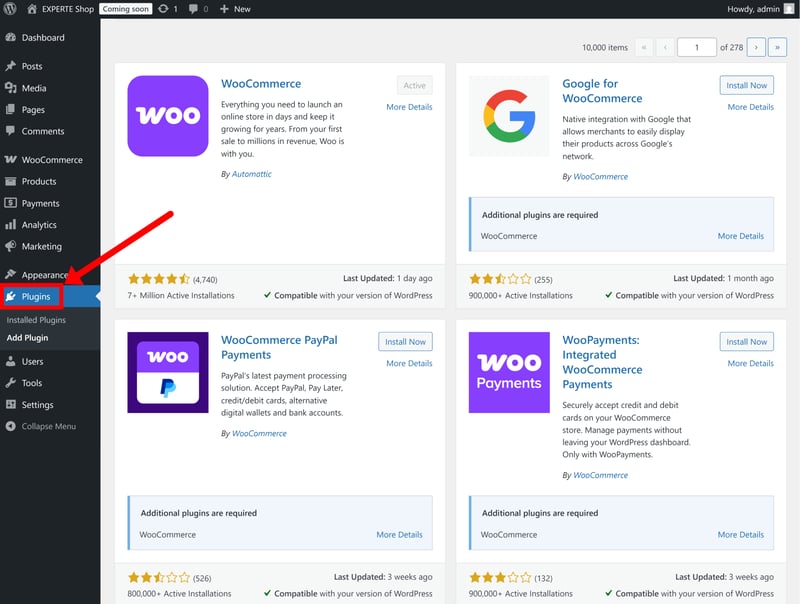Viewport: 800px width, 604px height.
Task: Select the Tools wrench icon
Action: click(x=11, y=383)
